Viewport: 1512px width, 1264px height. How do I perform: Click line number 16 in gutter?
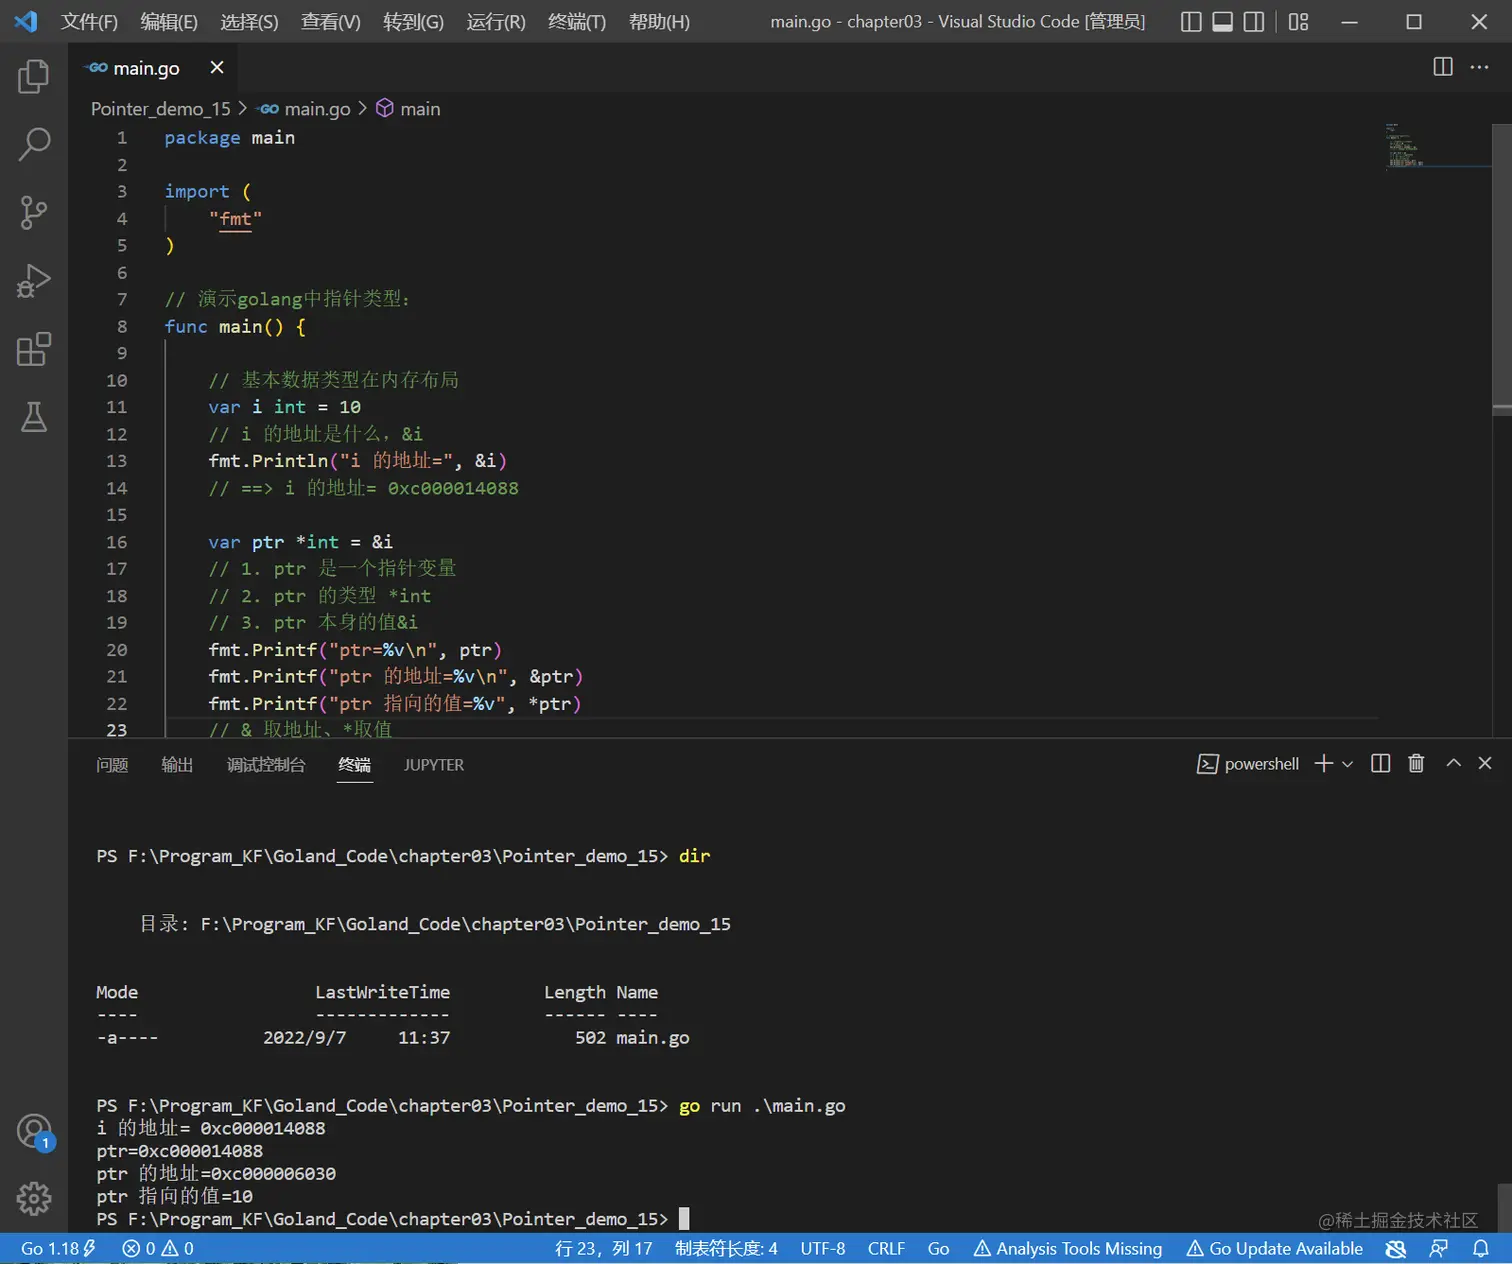(117, 542)
